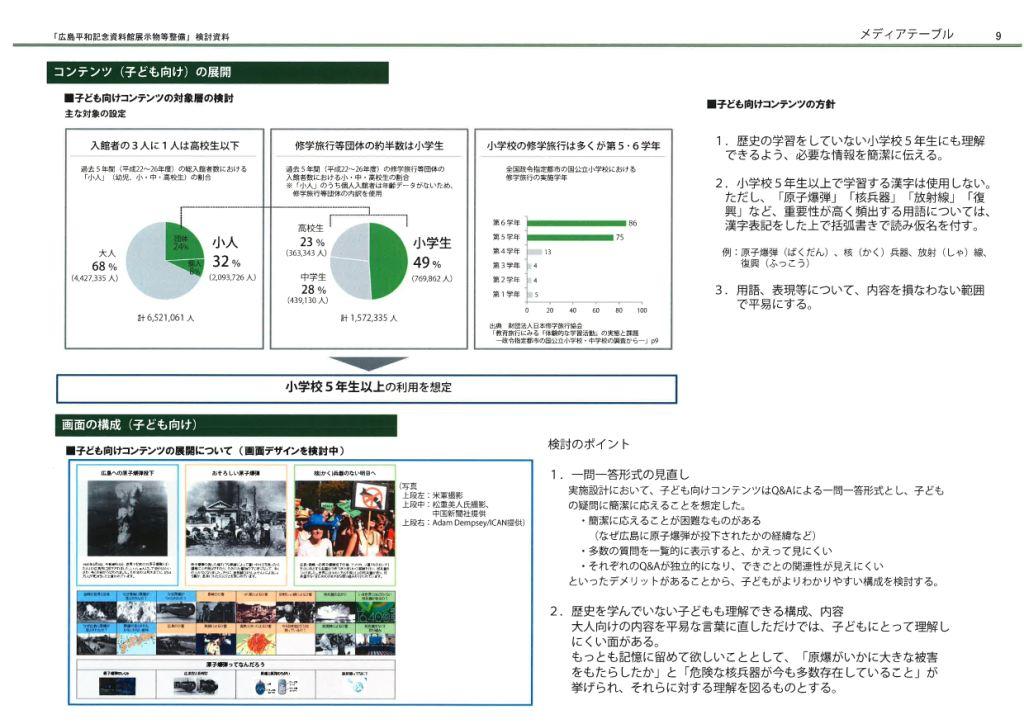Image resolution: width=1024 pixels, height=724 pixels.
Task: Click box title 修学旅行等団体の約半数は小学生
Action: click(369, 146)
